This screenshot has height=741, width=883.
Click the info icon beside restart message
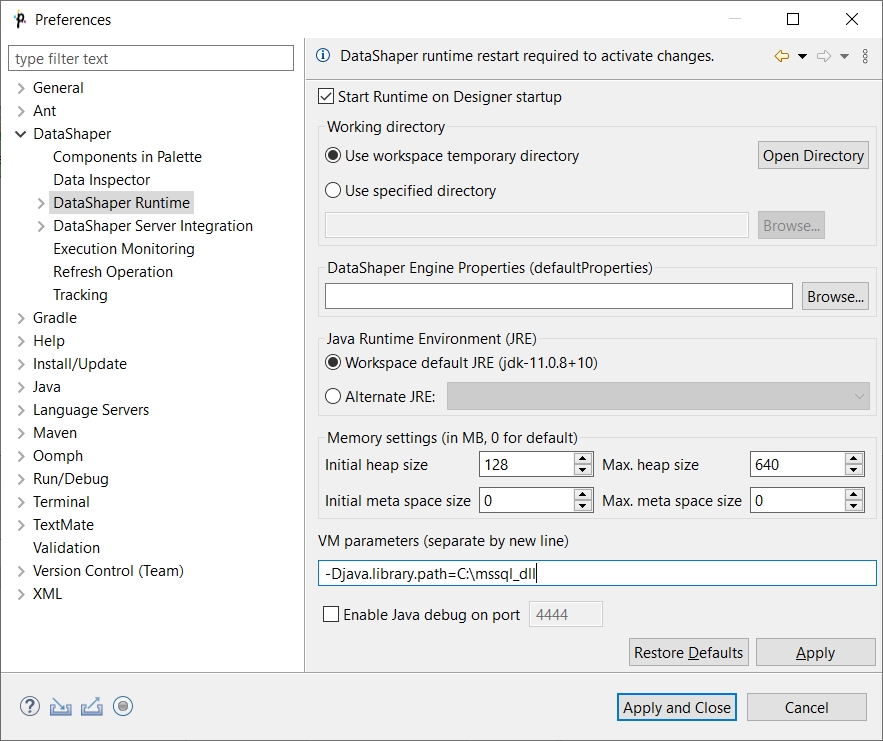(323, 55)
